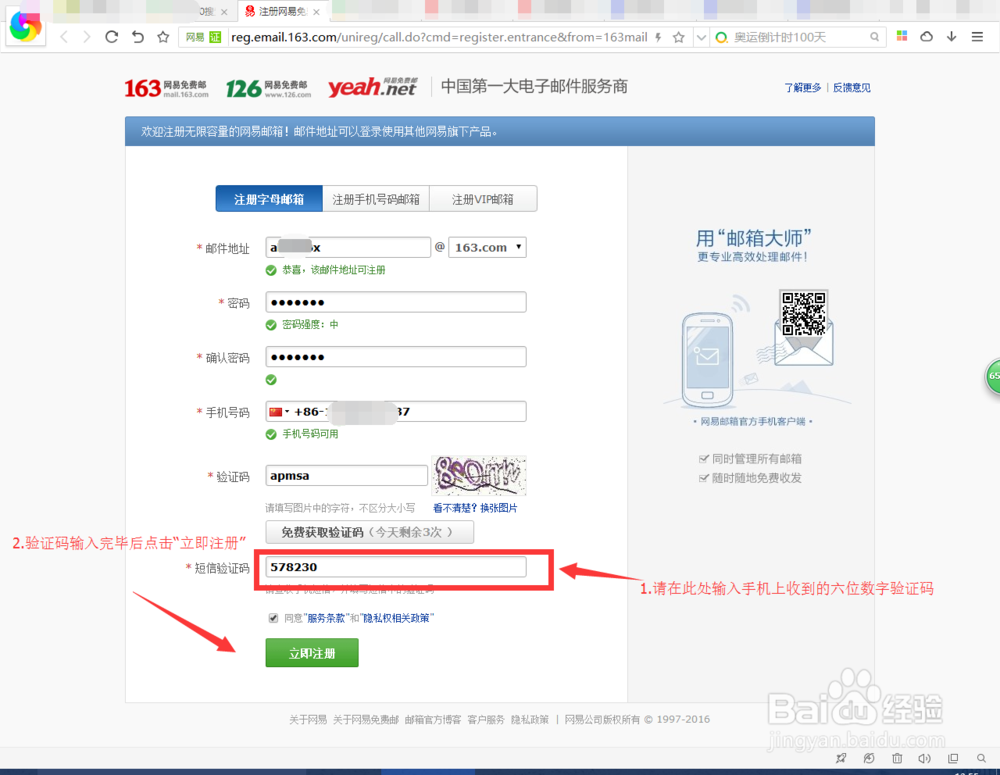The image size is (1000, 775).
Task: Click the 邮件地址 input field
Action: [348, 247]
